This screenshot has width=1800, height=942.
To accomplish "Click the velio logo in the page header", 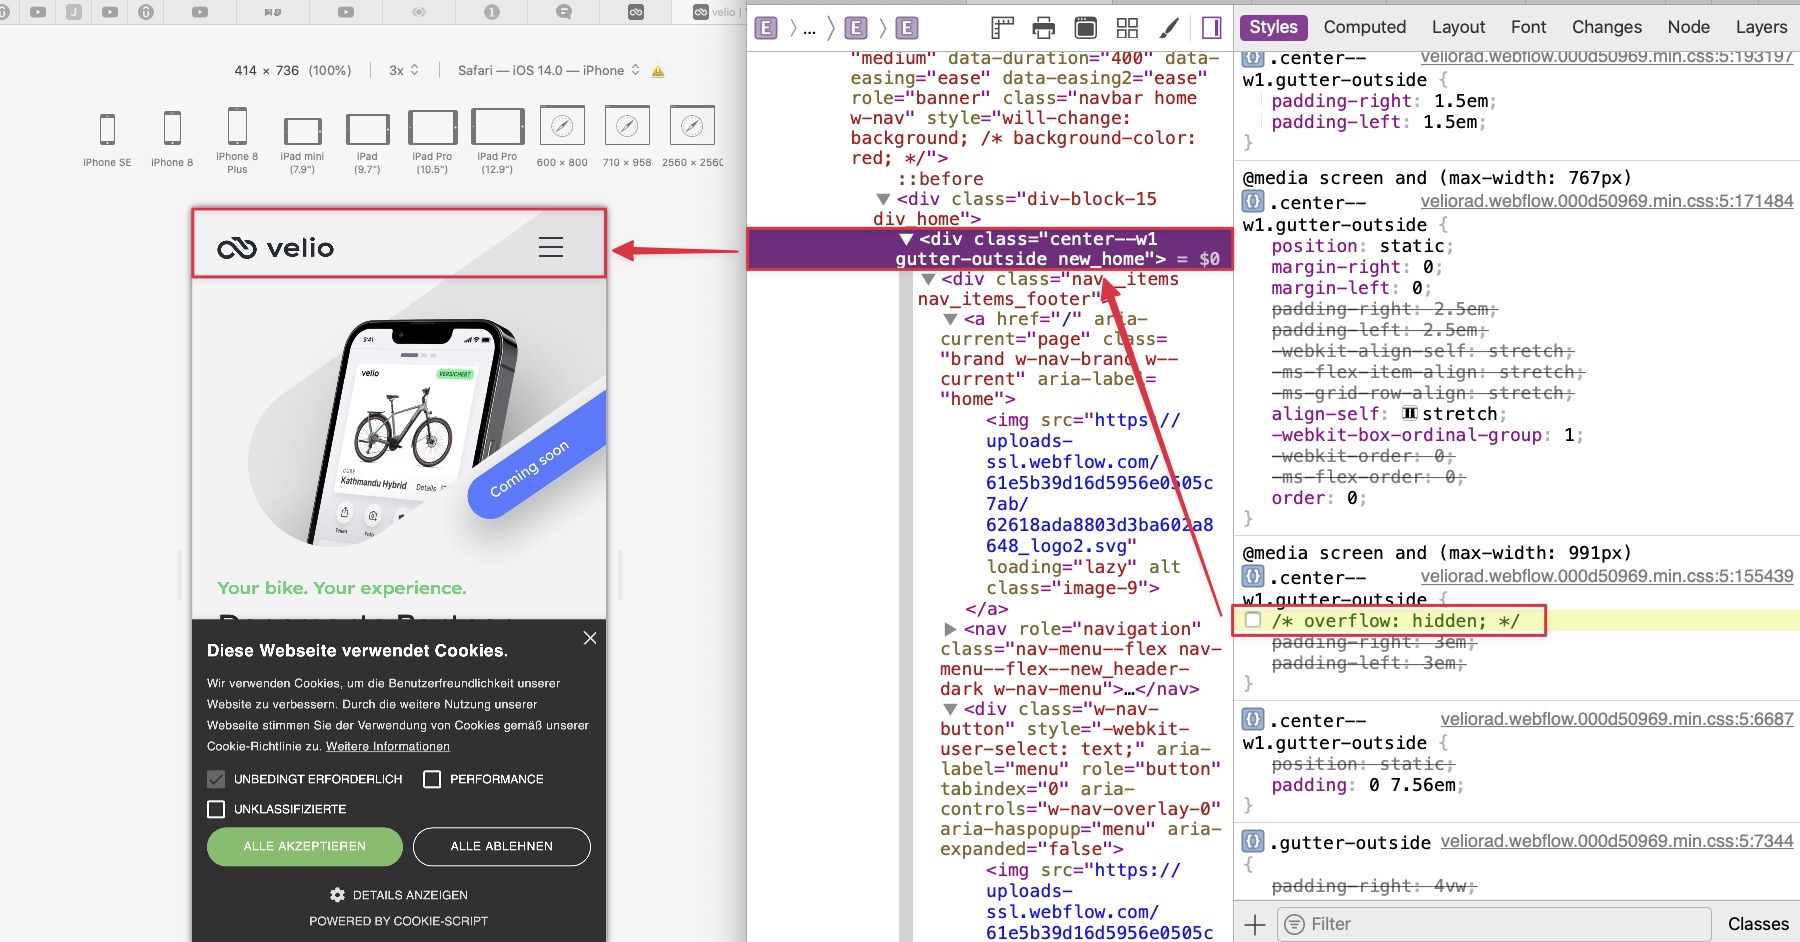I will pos(276,248).
